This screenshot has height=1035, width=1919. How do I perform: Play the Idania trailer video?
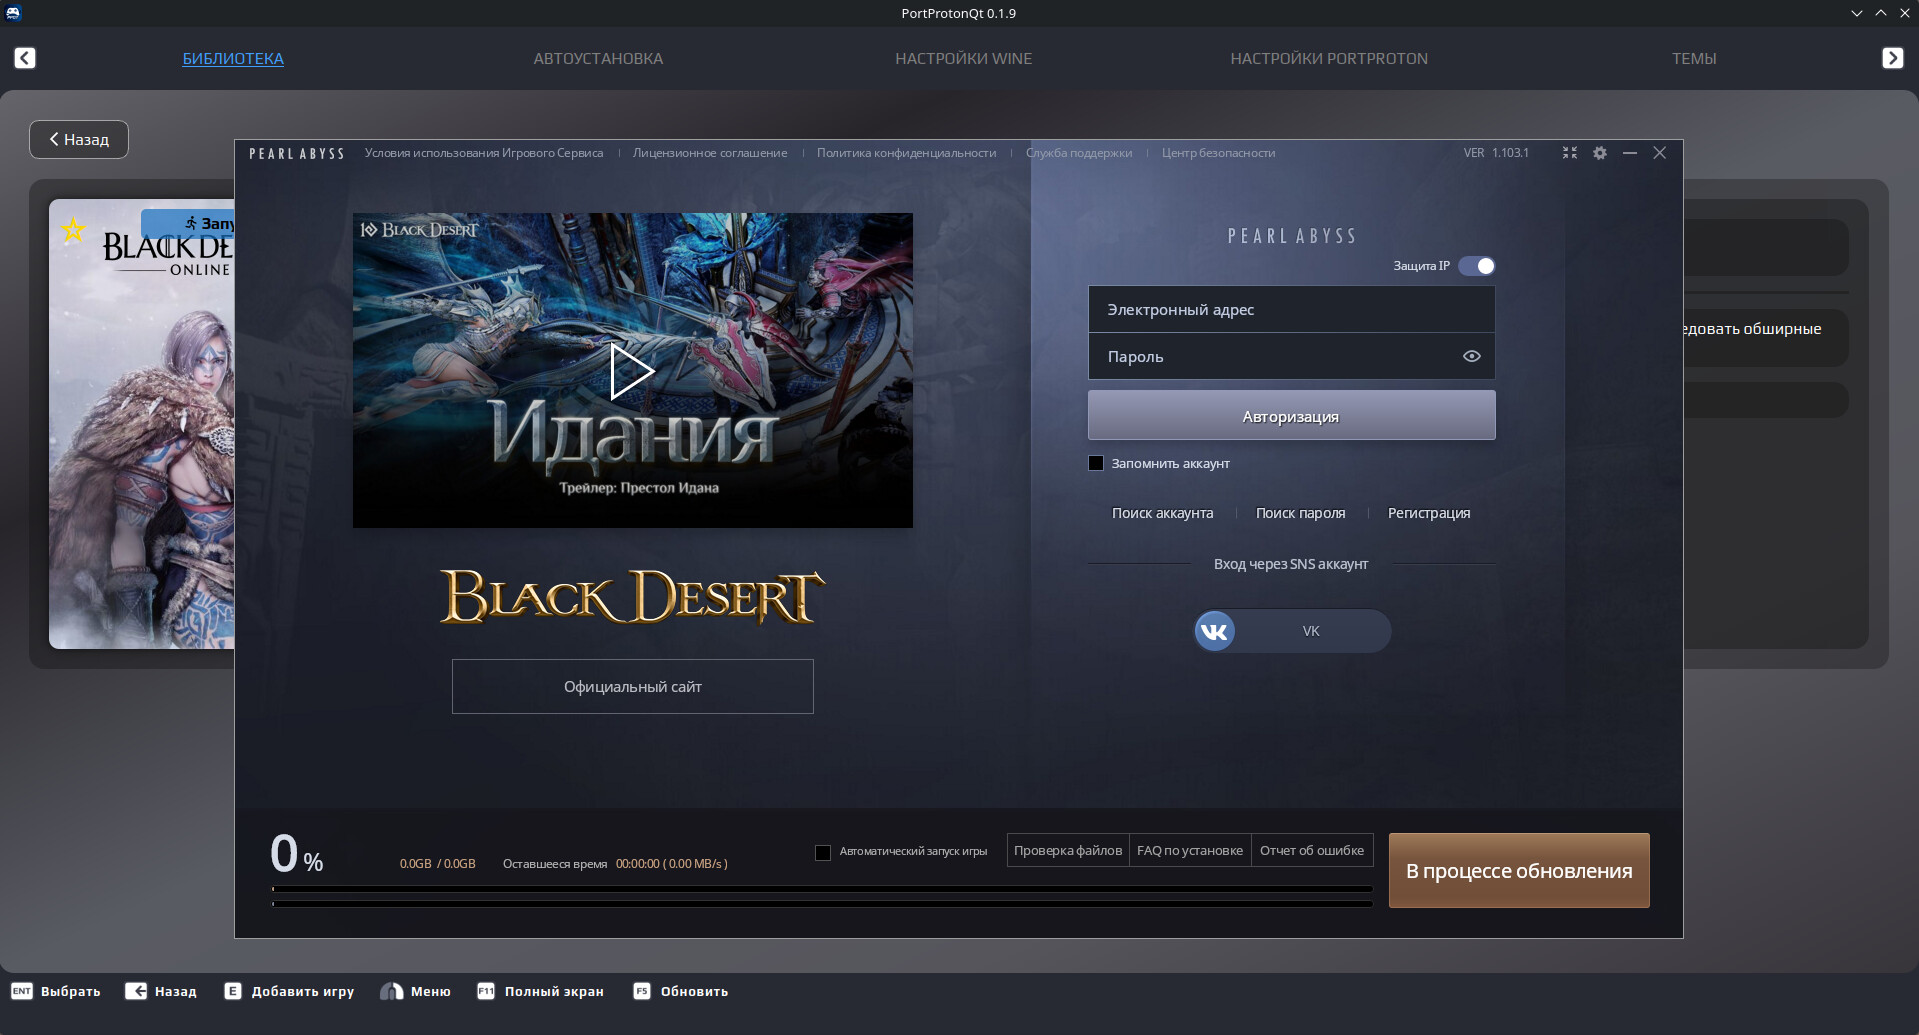click(x=631, y=371)
